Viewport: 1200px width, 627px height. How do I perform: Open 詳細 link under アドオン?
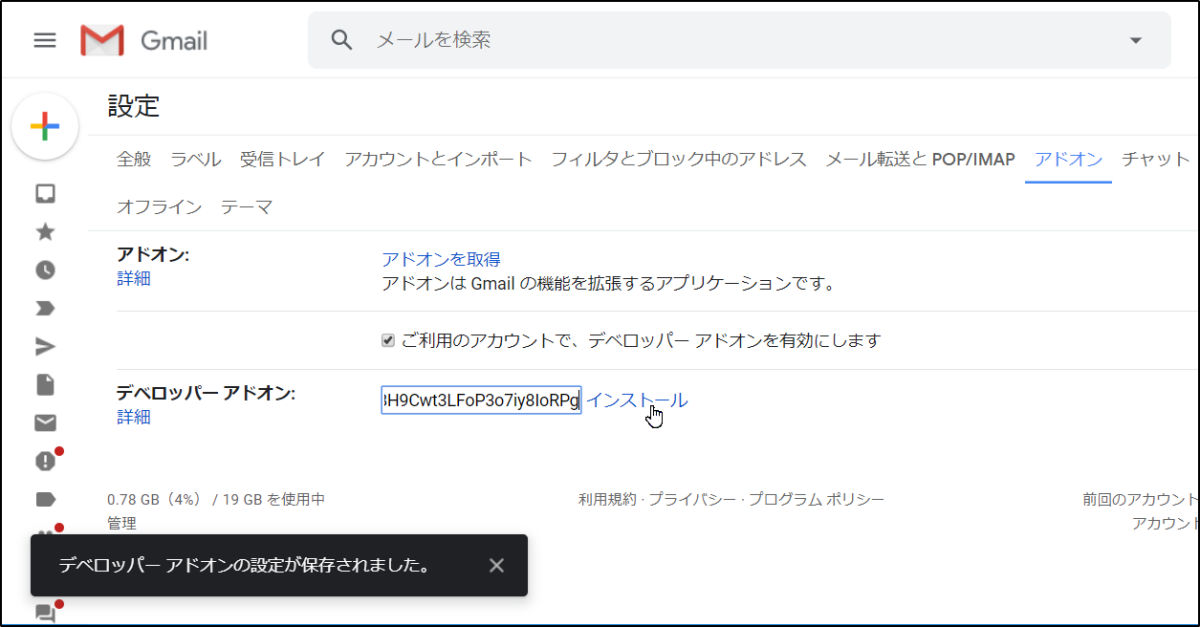pos(134,279)
